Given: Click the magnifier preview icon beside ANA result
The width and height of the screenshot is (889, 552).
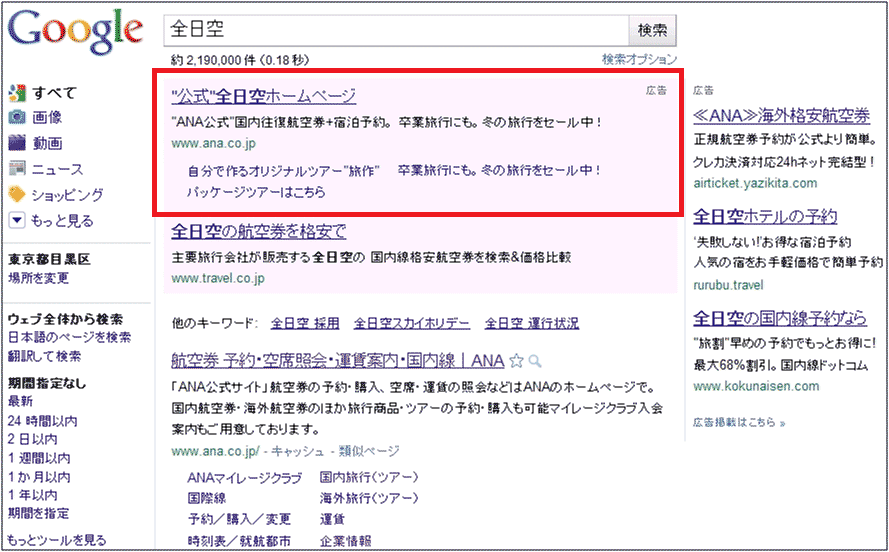Looking at the screenshot, I should pyautogui.click(x=535, y=360).
